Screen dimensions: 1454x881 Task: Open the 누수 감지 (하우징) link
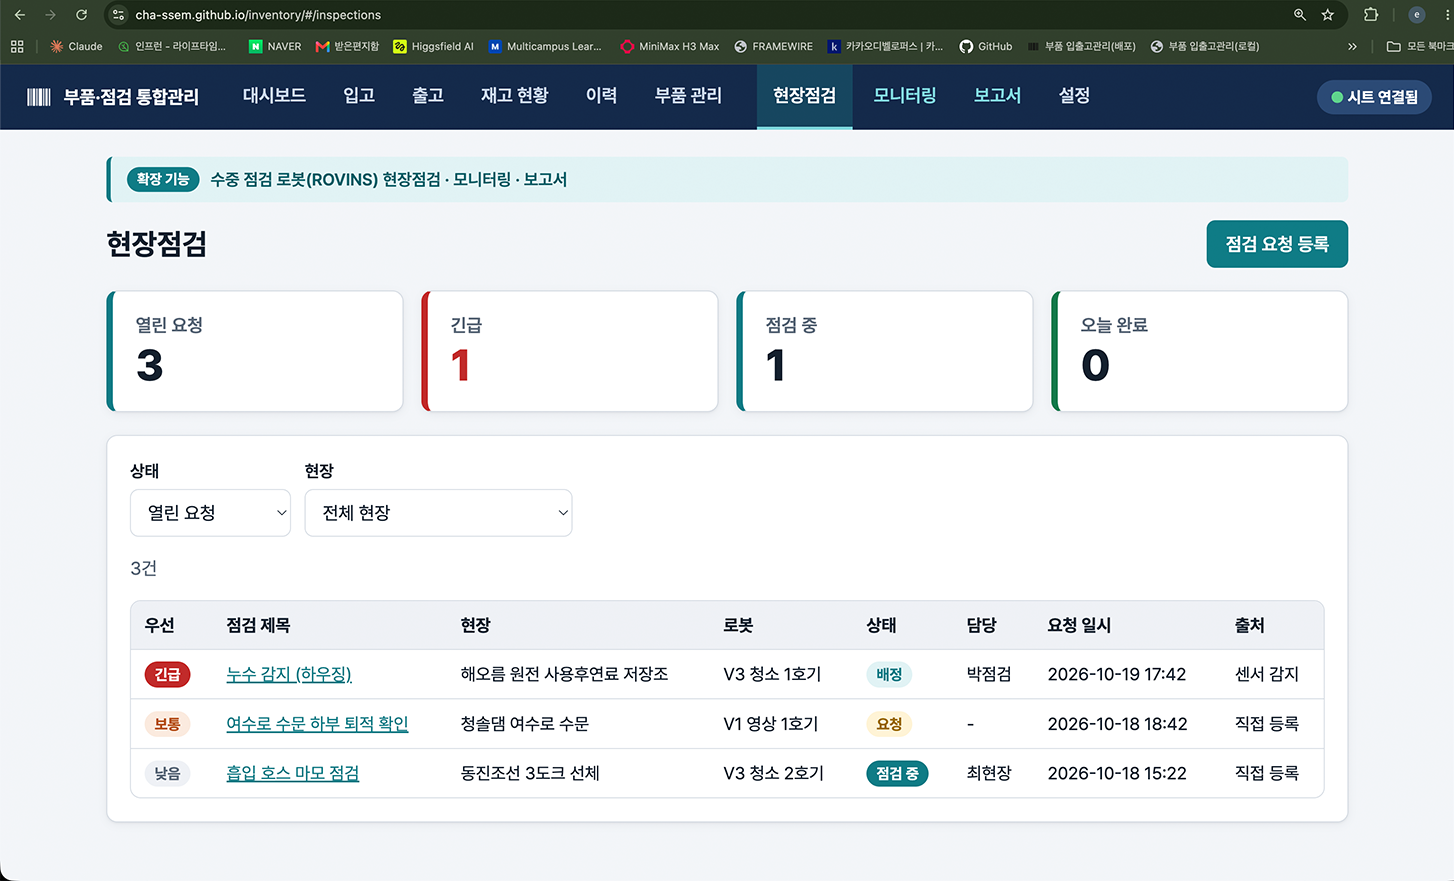click(x=289, y=675)
